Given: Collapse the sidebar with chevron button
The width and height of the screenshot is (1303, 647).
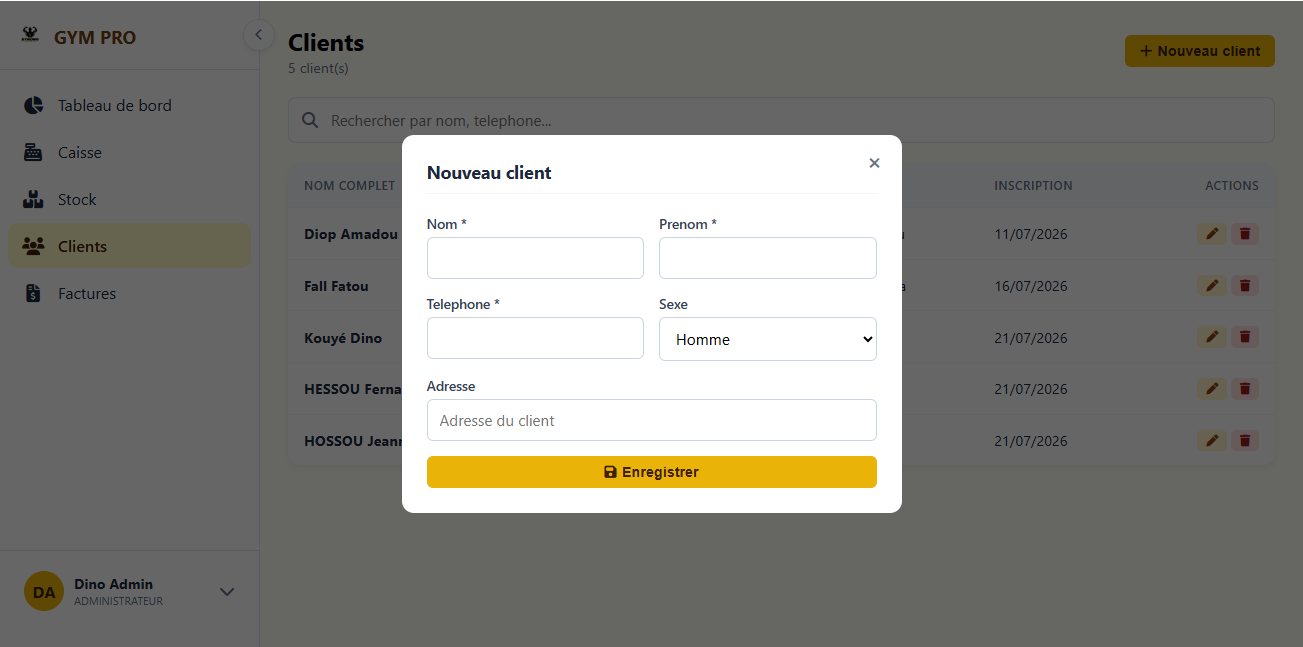Looking at the screenshot, I should coord(259,35).
